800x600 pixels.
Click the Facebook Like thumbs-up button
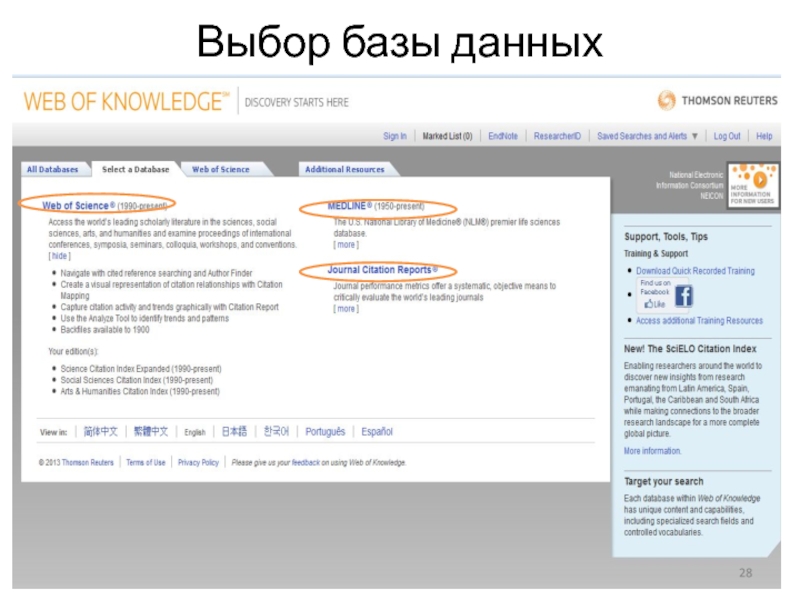[x=655, y=304]
